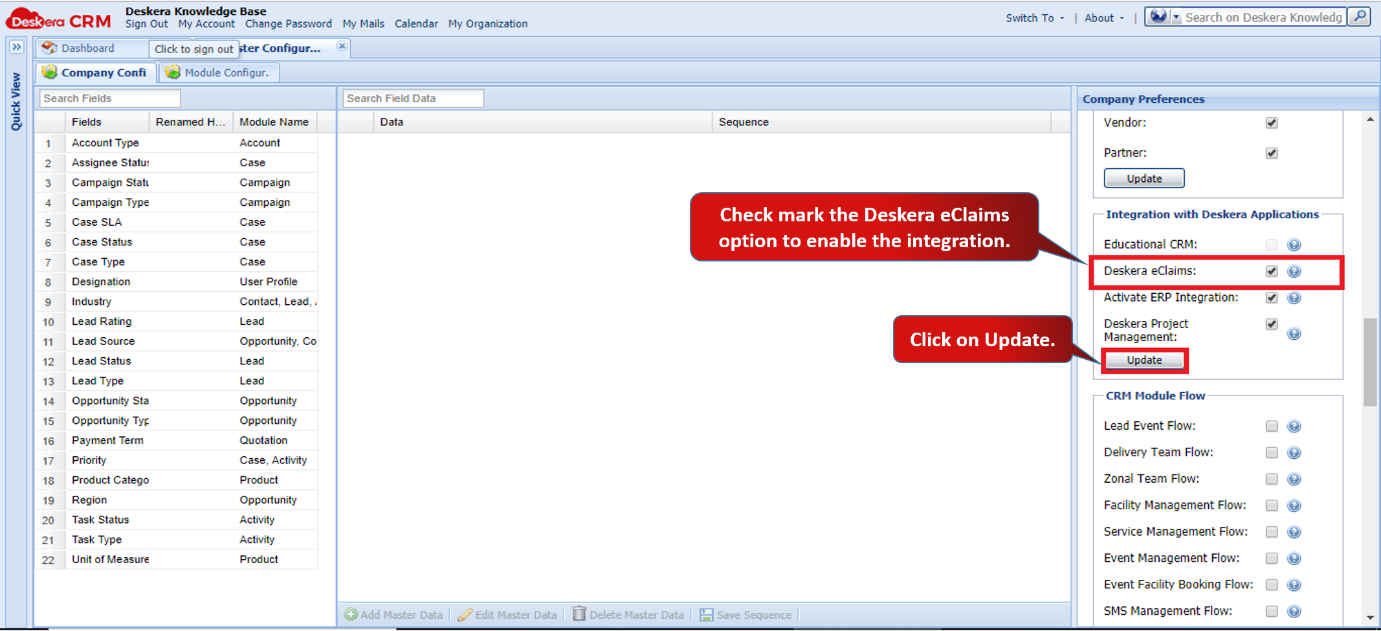1381x631 pixels.
Task: Enable the Delivery Team Flow checkbox
Action: 1272,452
